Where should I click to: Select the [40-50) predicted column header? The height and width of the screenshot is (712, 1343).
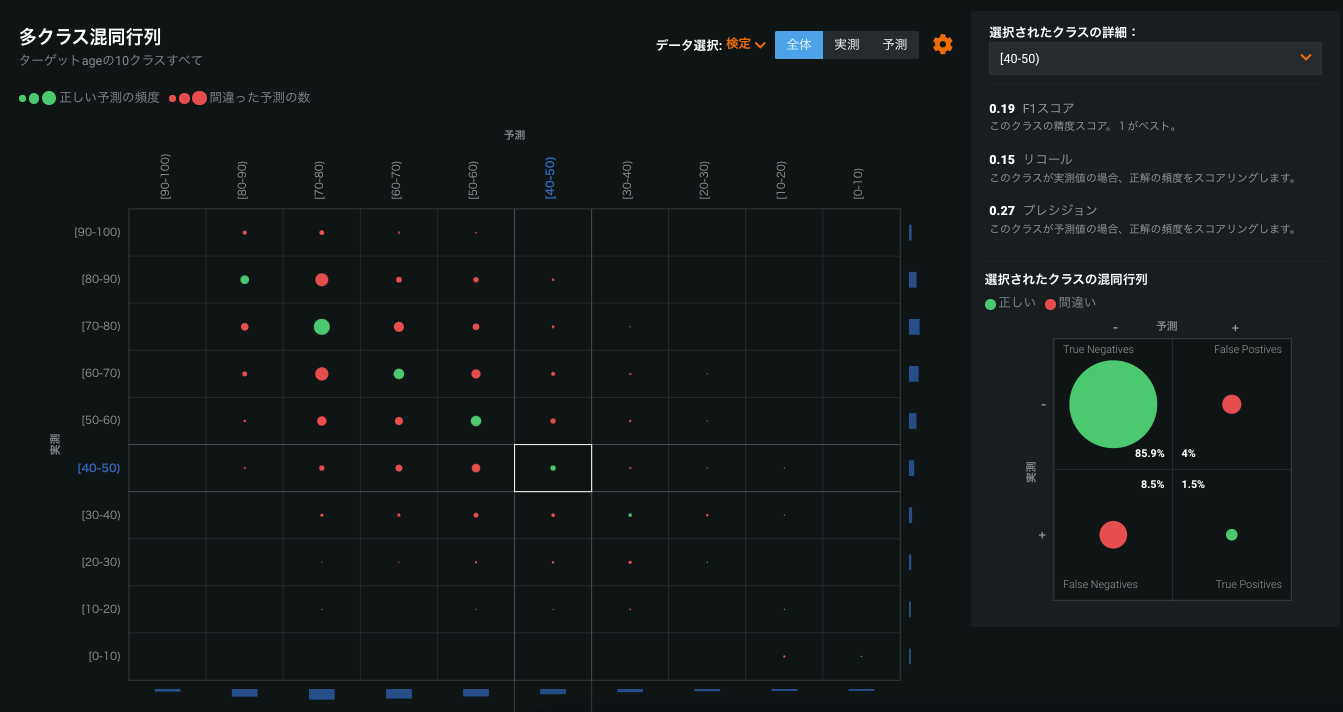[551, 178]
